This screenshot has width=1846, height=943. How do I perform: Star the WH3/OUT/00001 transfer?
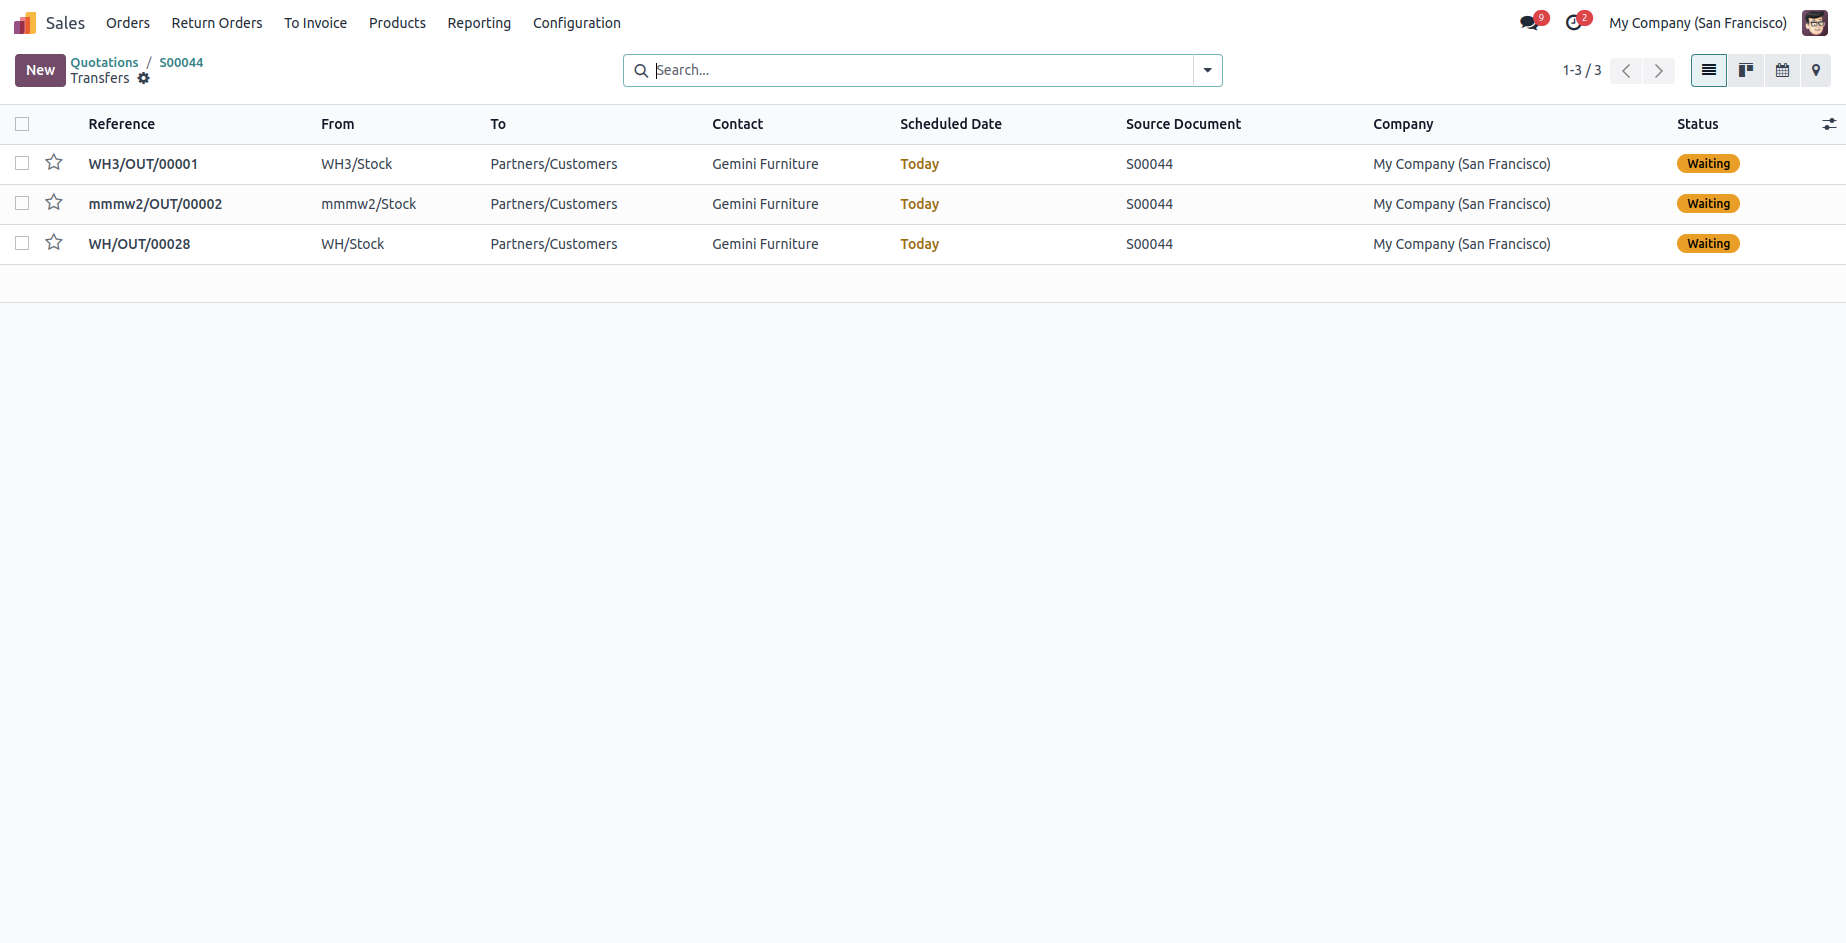(x=54, y=163)
